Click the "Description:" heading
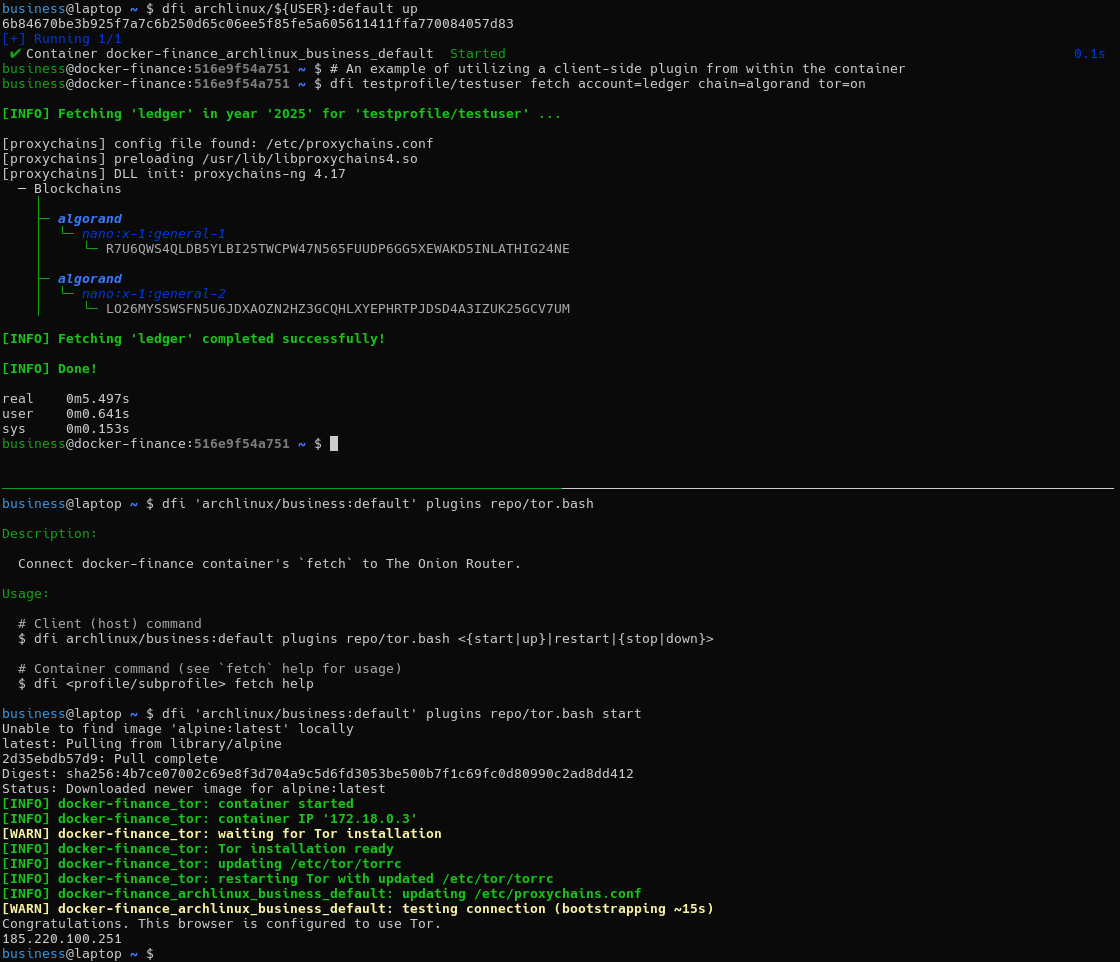The image size is (1120, 962). pos(50,533)
